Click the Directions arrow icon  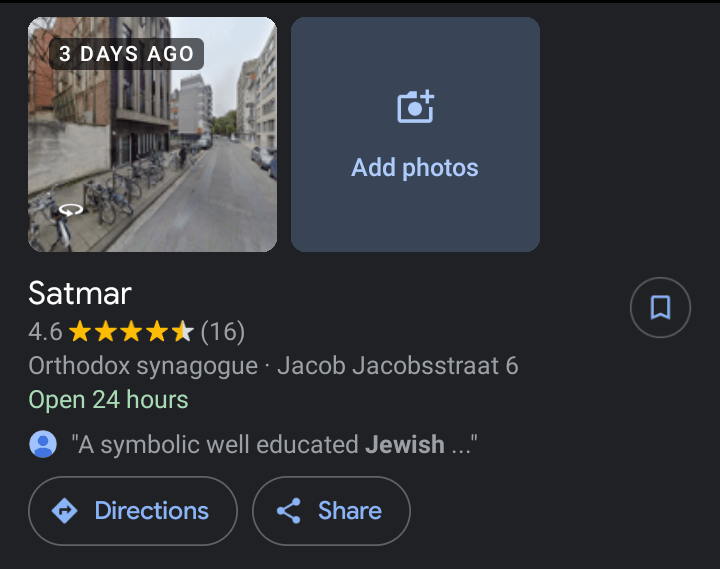coord(65,511)
